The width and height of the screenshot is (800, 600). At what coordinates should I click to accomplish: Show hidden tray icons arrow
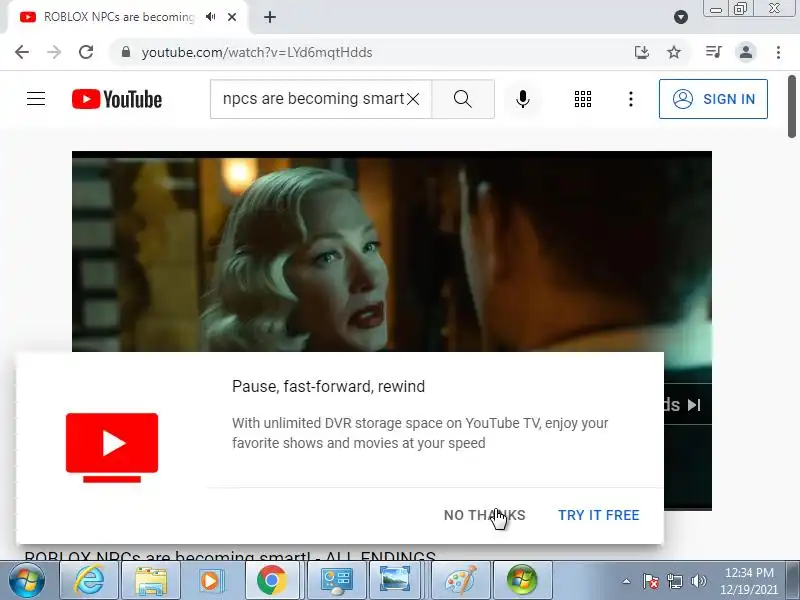(627, 581)
